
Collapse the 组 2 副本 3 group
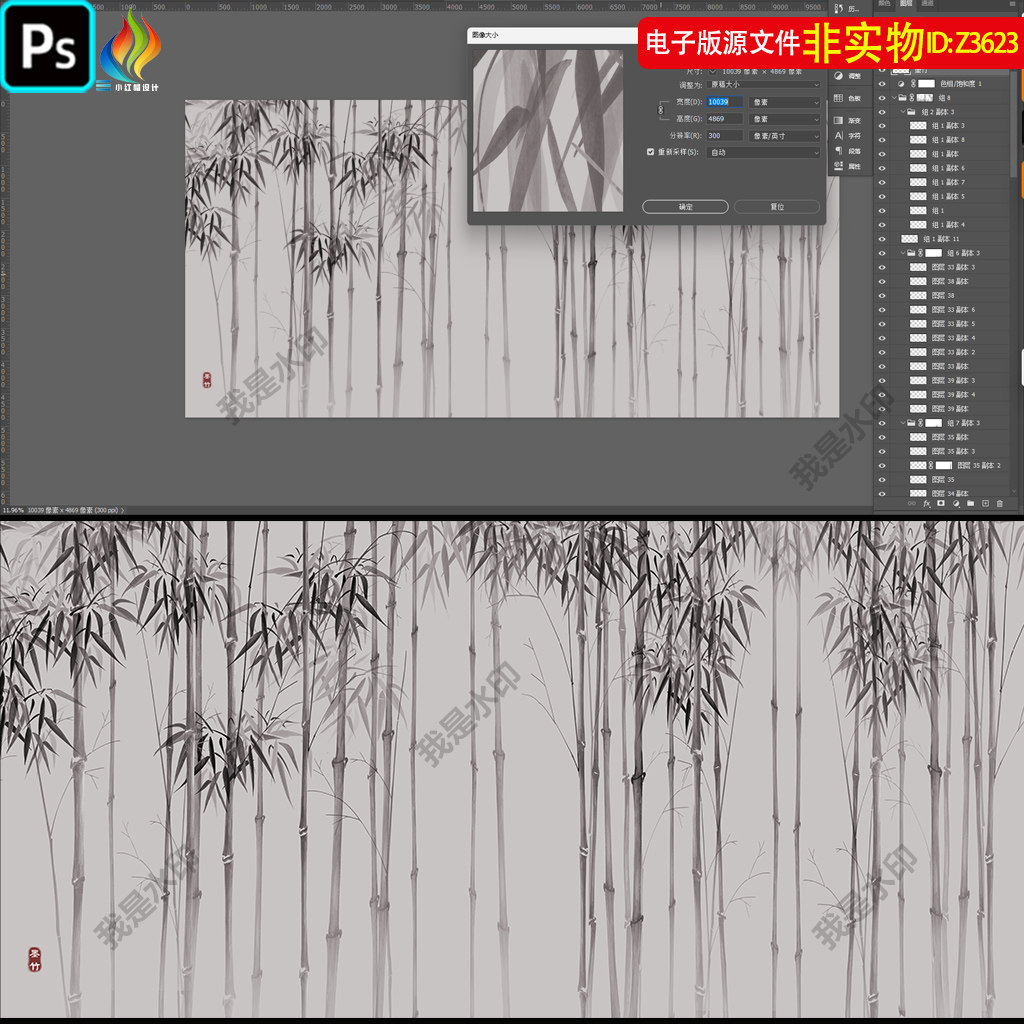903,112
